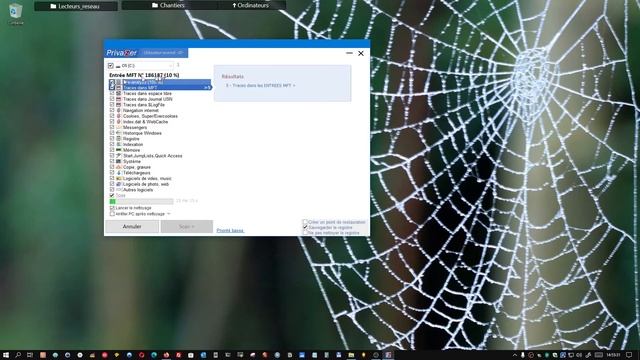Uncheck Sauvegarder le registre
The width and height of the screenshot is (640, 360).
pyautogui.click(x=305, y=227)
